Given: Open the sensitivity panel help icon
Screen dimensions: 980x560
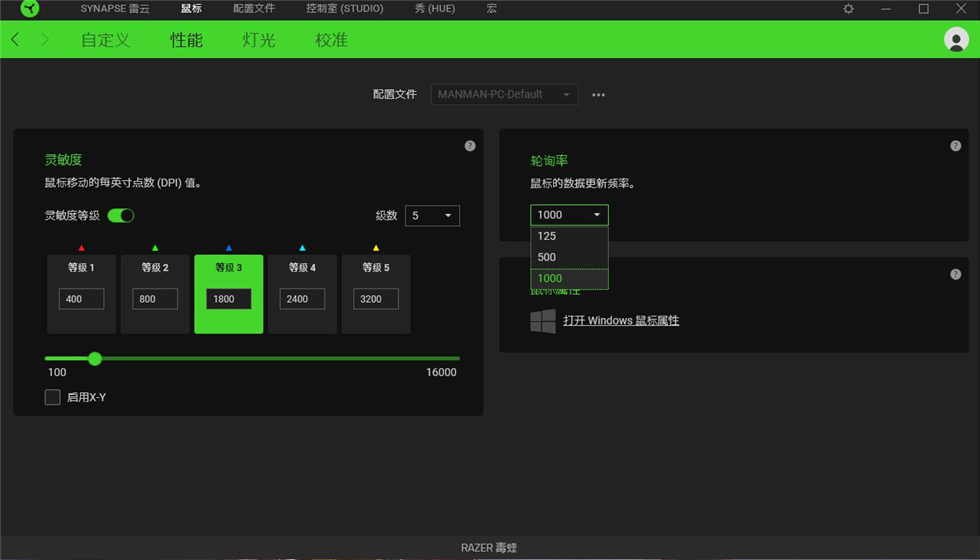Looking at the screenshot, I should click(470, 146).
